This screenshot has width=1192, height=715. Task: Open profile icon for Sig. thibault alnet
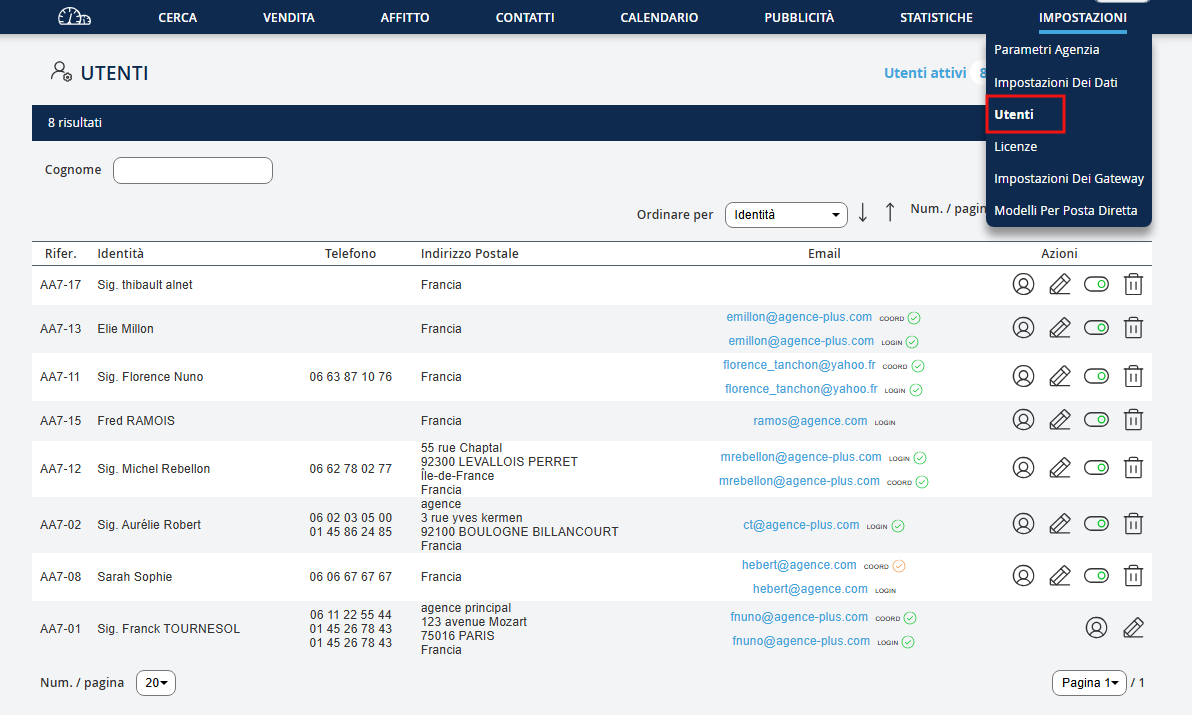[1023, 285]
